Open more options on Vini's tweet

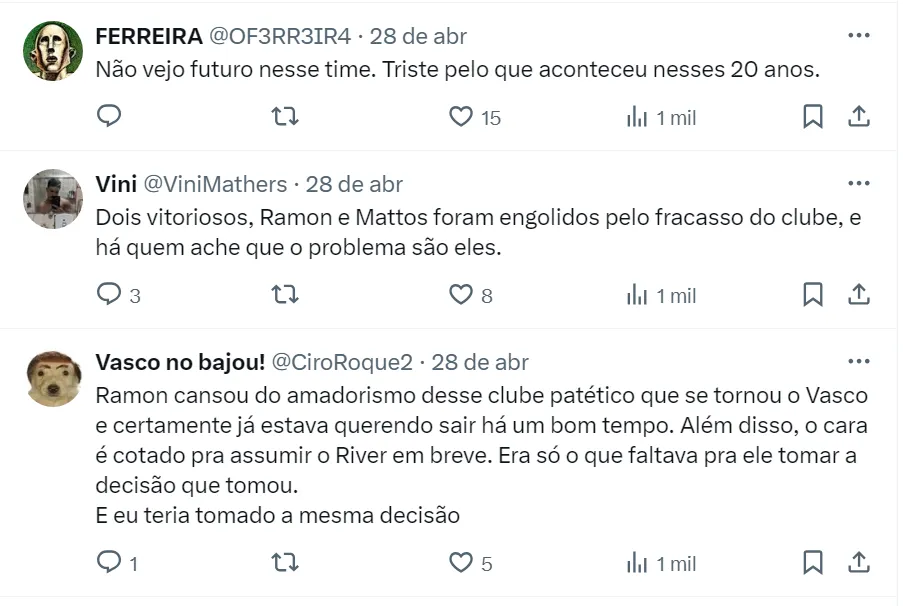pyautogui.click(x=858, y=184)
